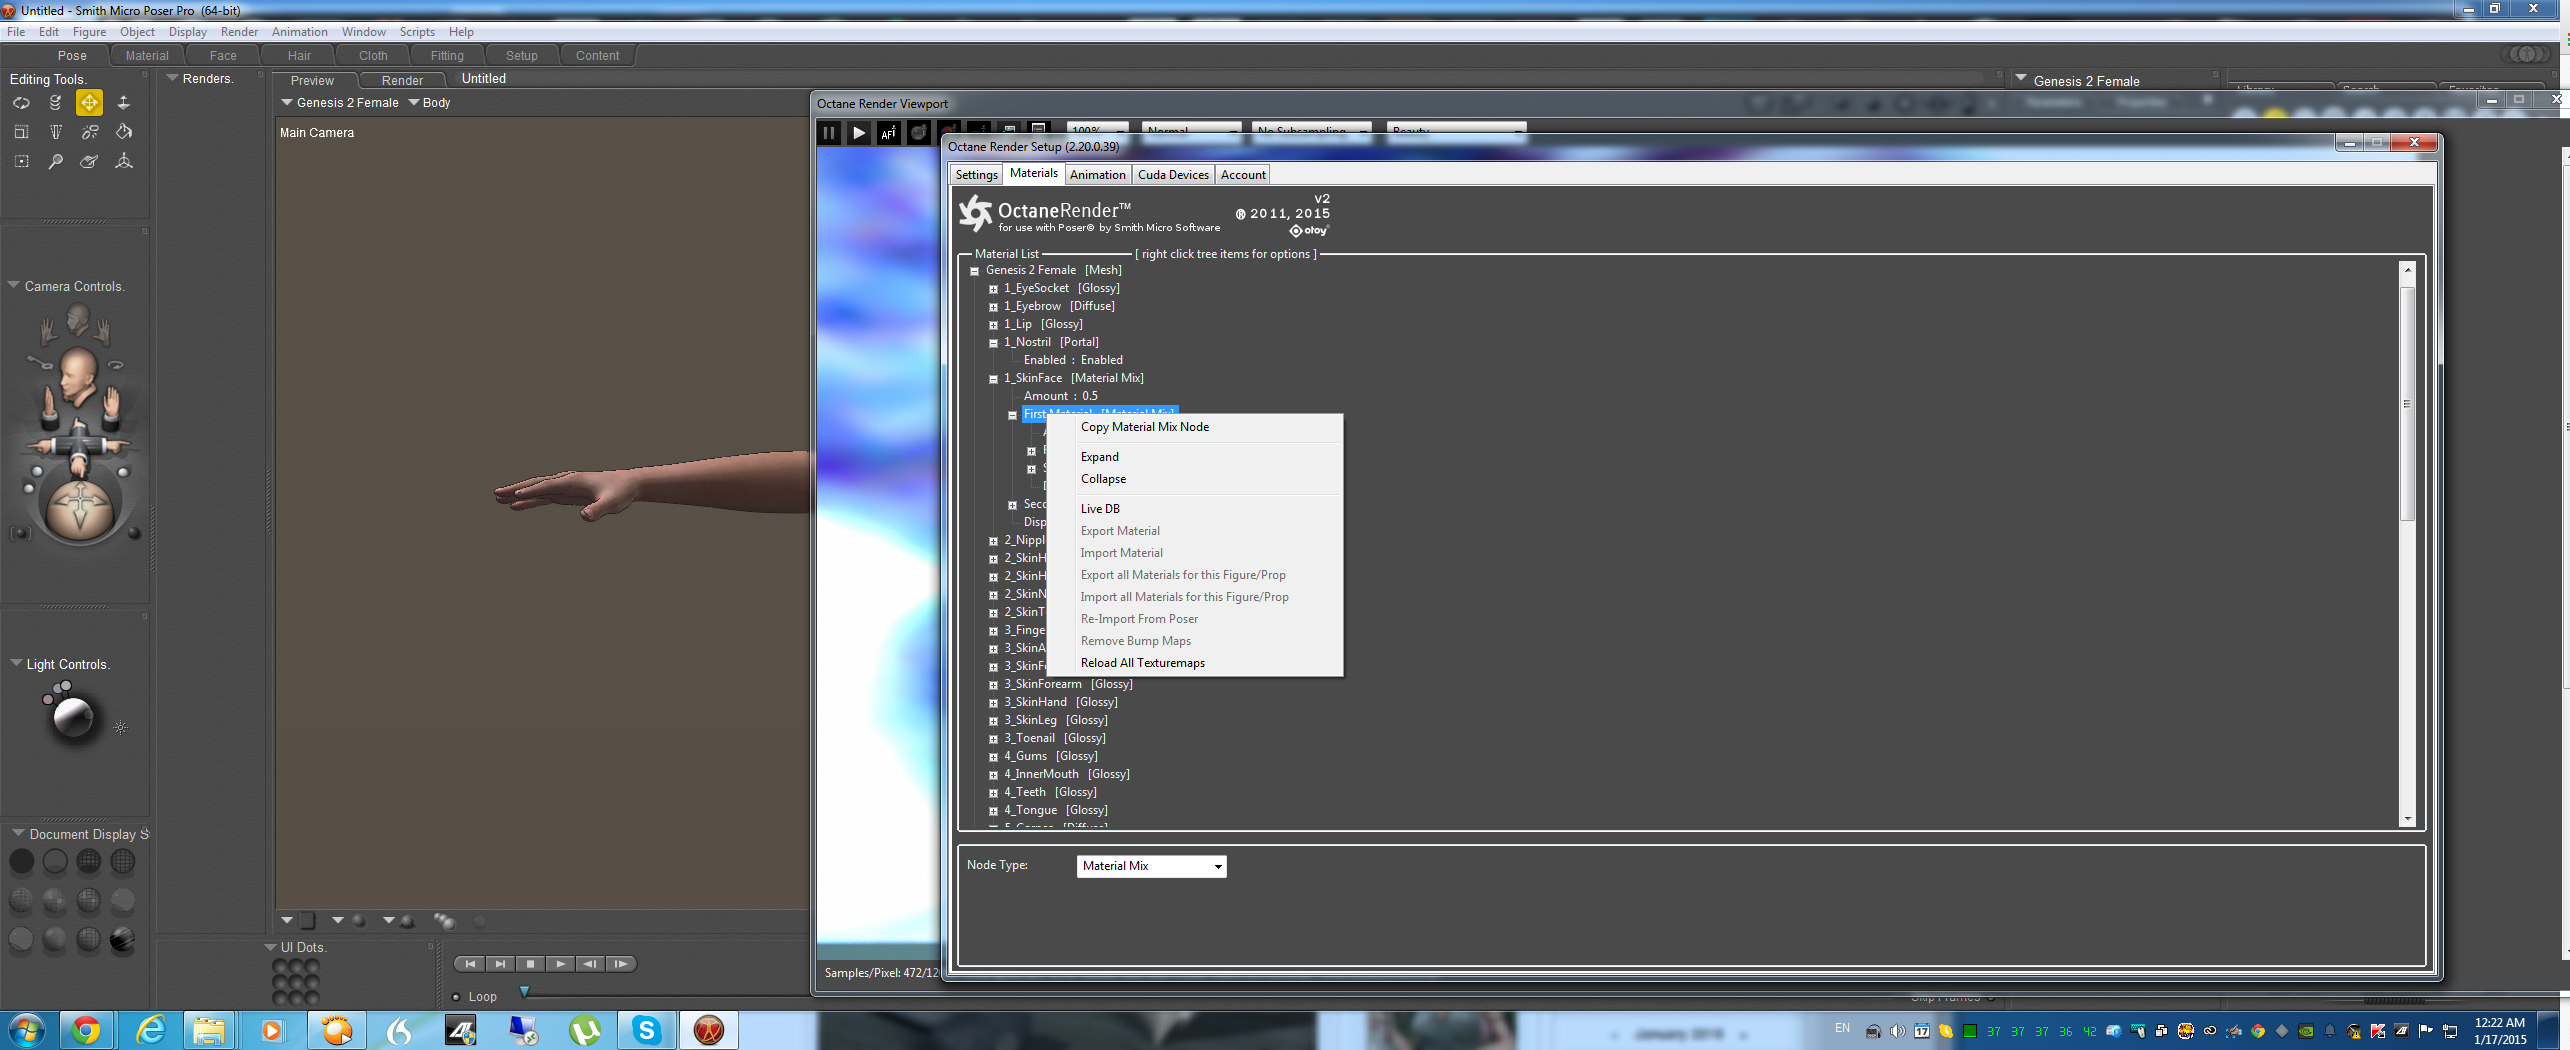Select the Morphing tool

[89, 161]
